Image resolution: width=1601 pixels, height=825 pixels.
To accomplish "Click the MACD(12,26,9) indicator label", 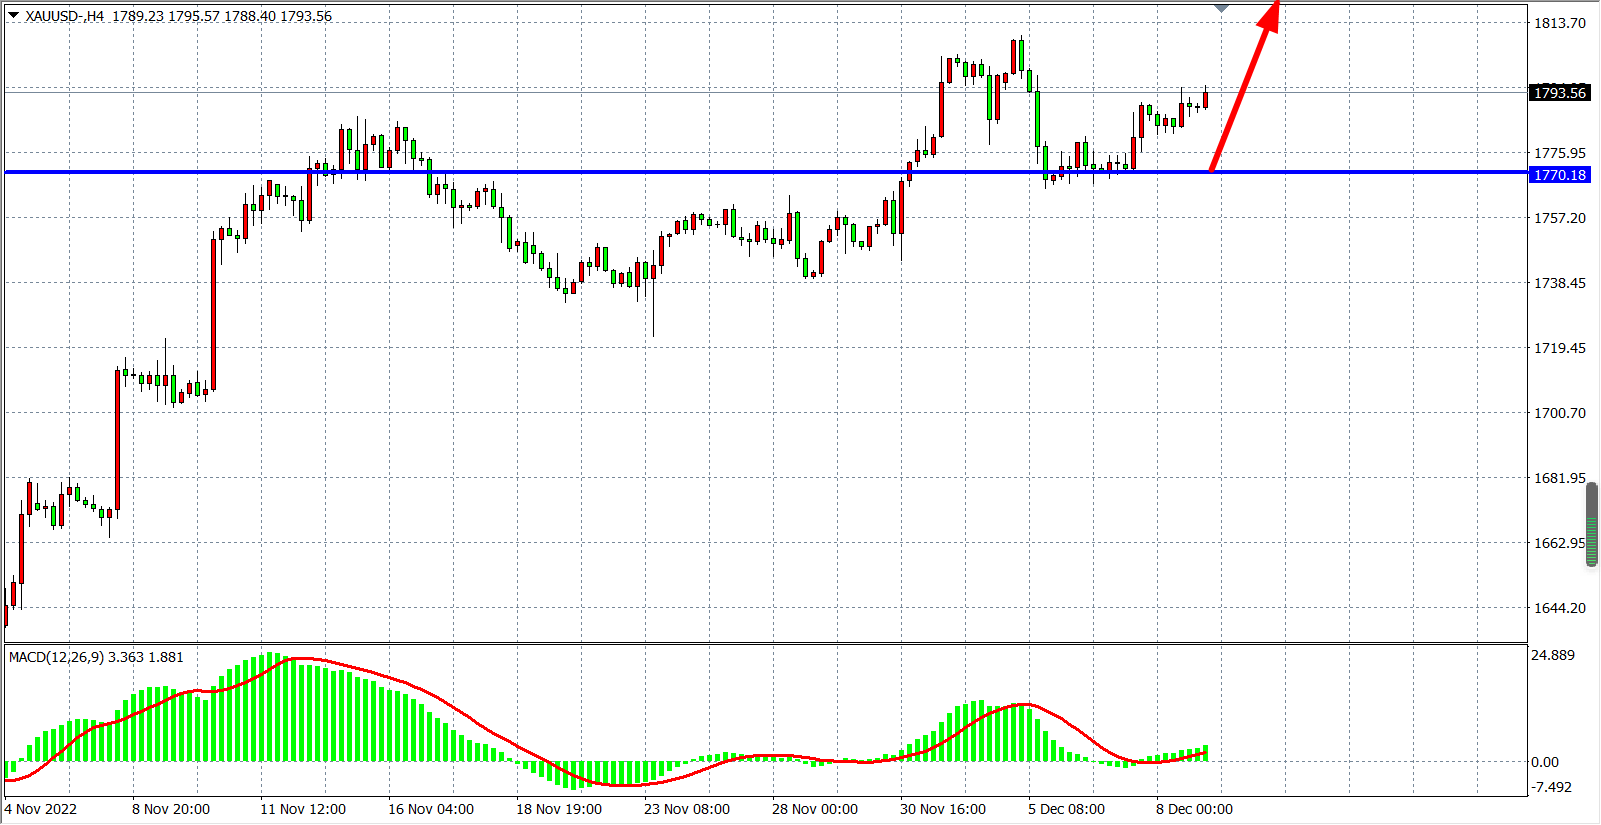I will coord(57,657).
